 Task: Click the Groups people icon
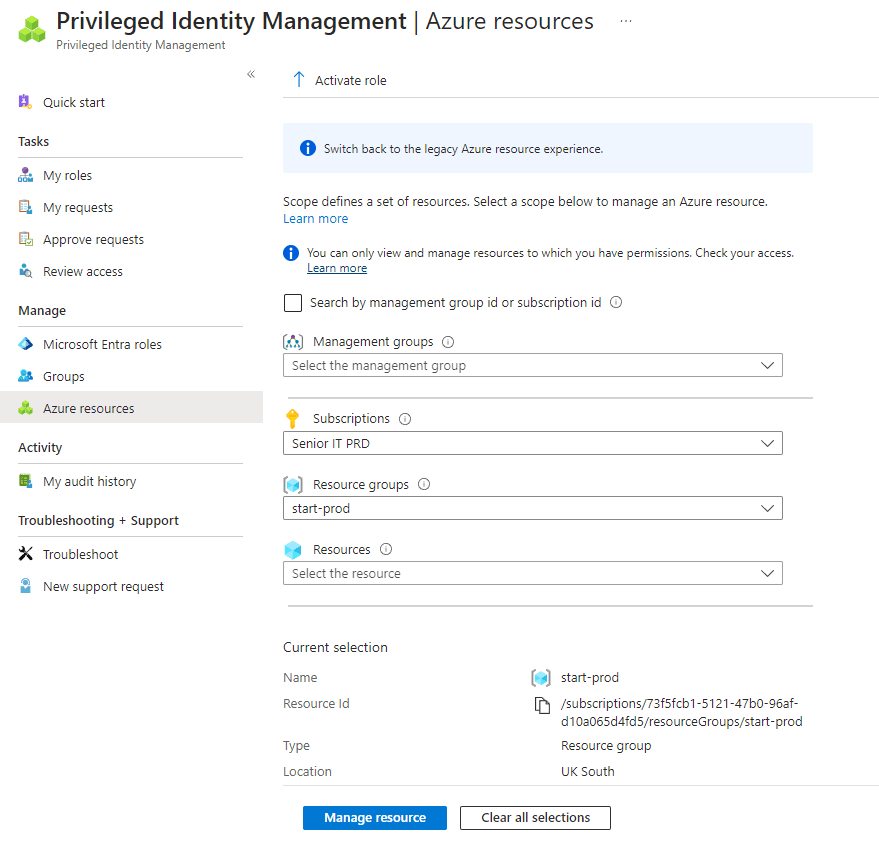pos(25,376)
